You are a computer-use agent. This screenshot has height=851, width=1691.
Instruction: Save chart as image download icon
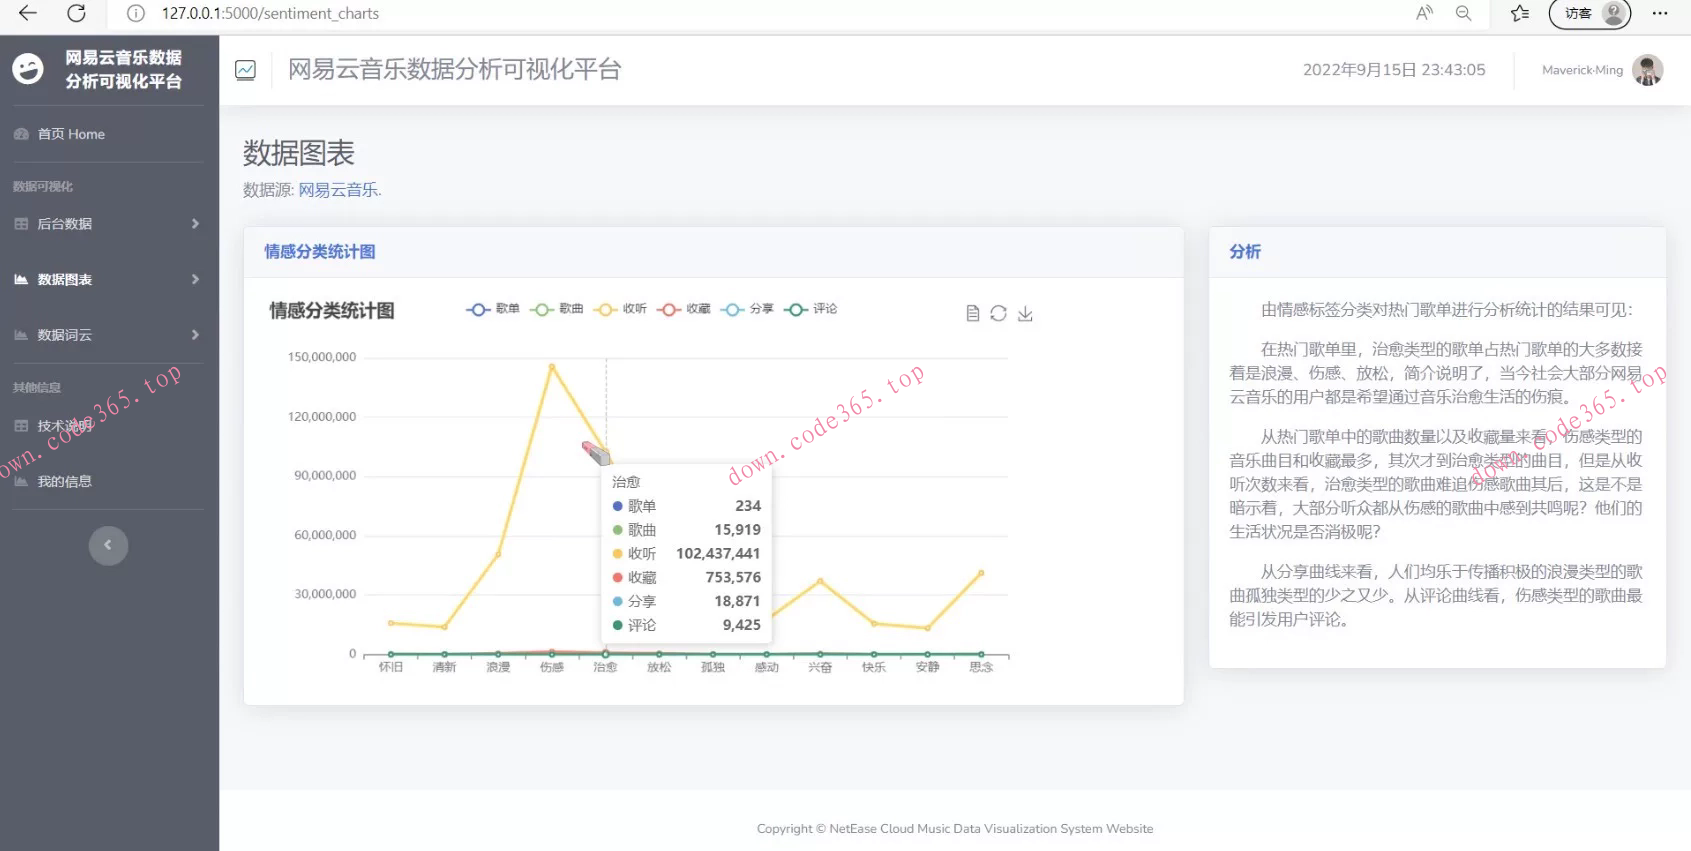(1025, 313)
